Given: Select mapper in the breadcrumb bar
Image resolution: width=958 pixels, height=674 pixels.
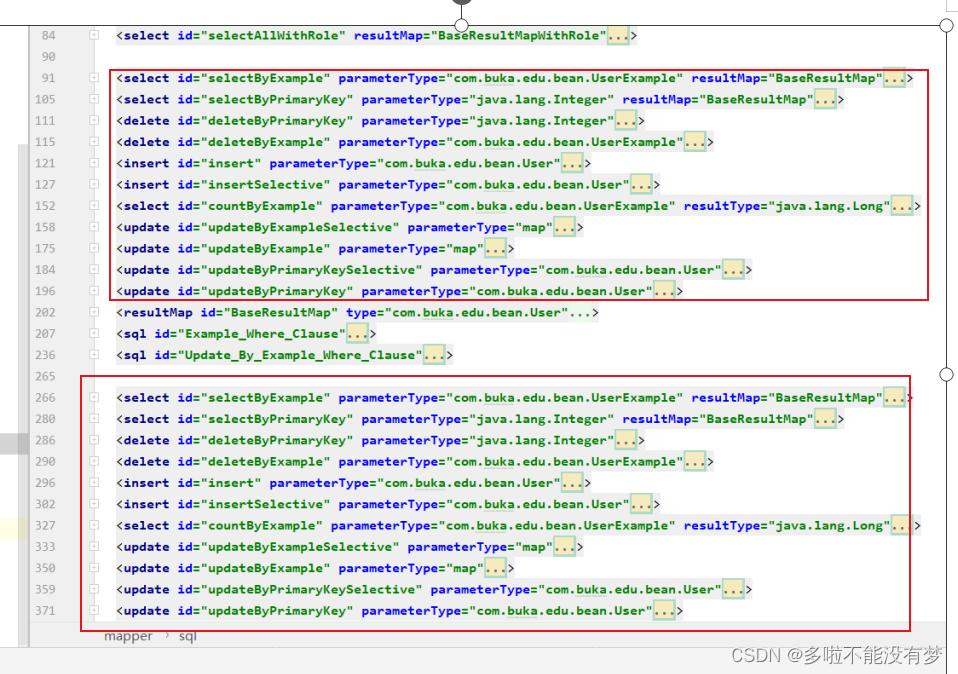Looking at the screenshot, I should [x=128, y=636].
